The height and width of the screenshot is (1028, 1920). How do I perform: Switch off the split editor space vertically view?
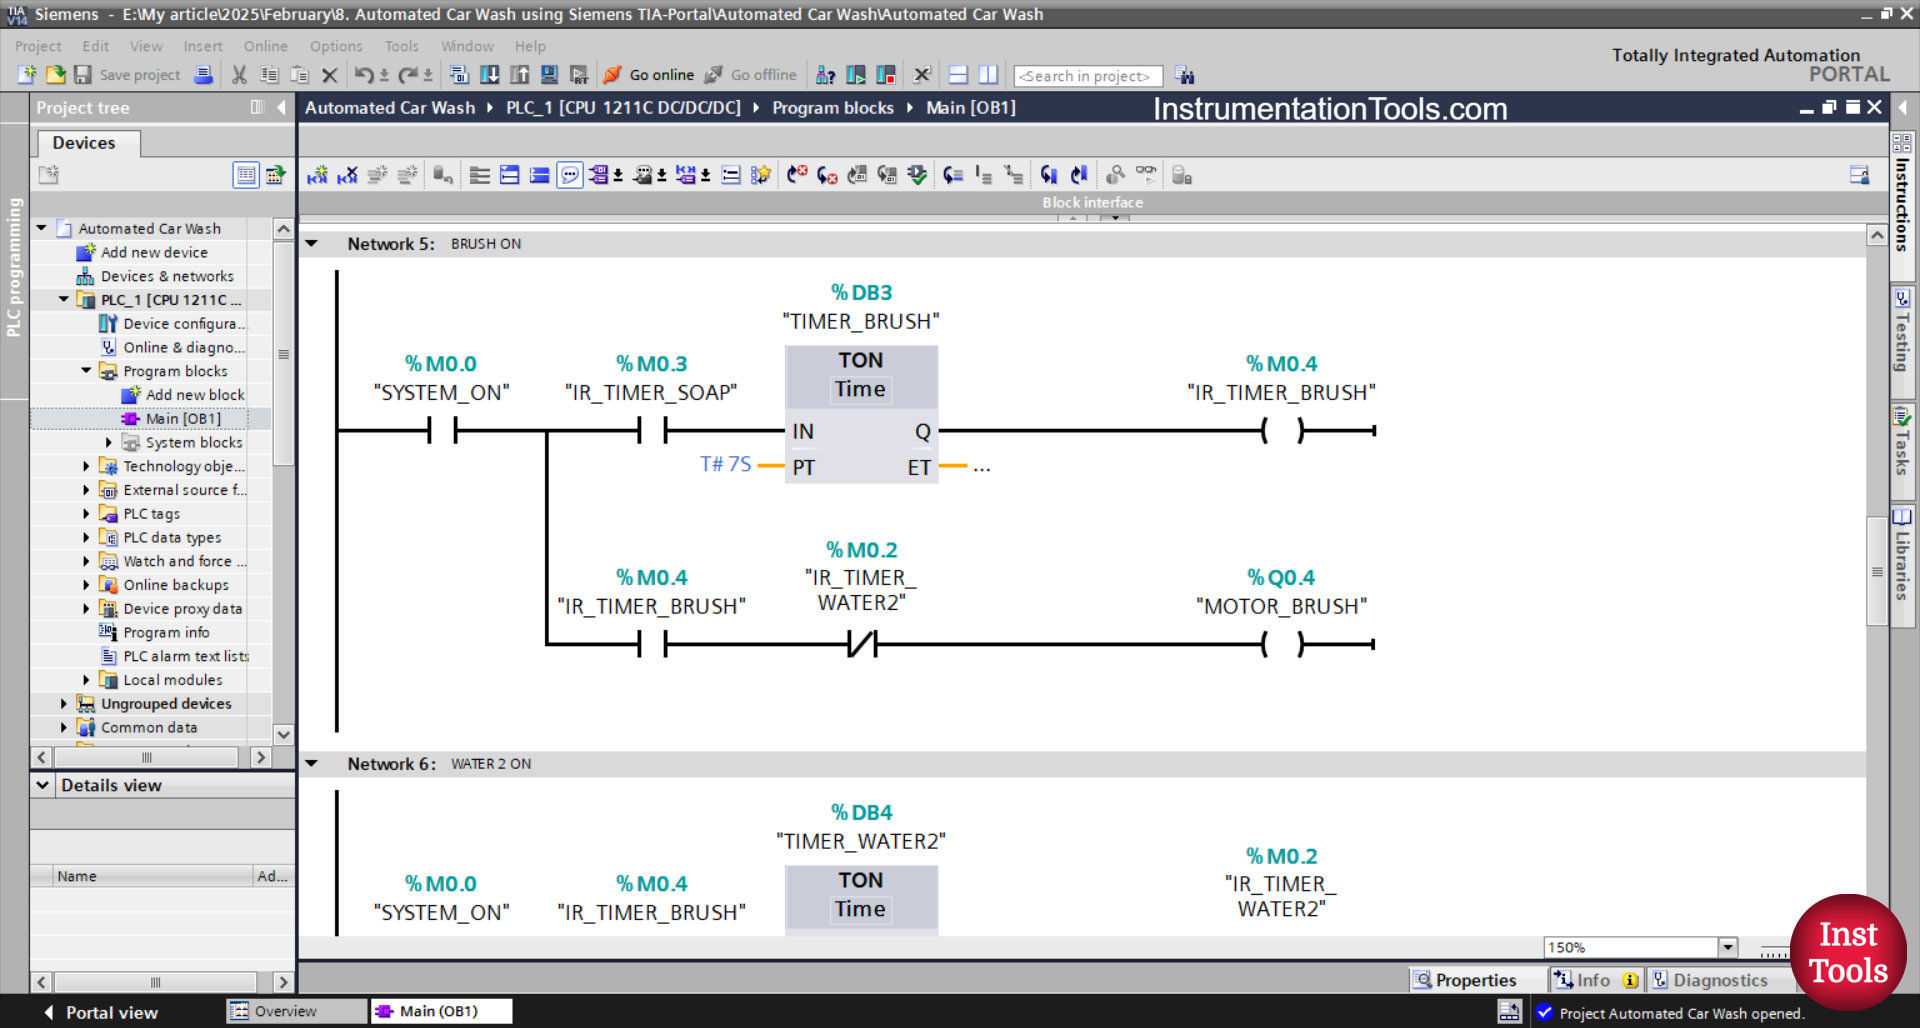pyautogui.click(x=989, y=75)
